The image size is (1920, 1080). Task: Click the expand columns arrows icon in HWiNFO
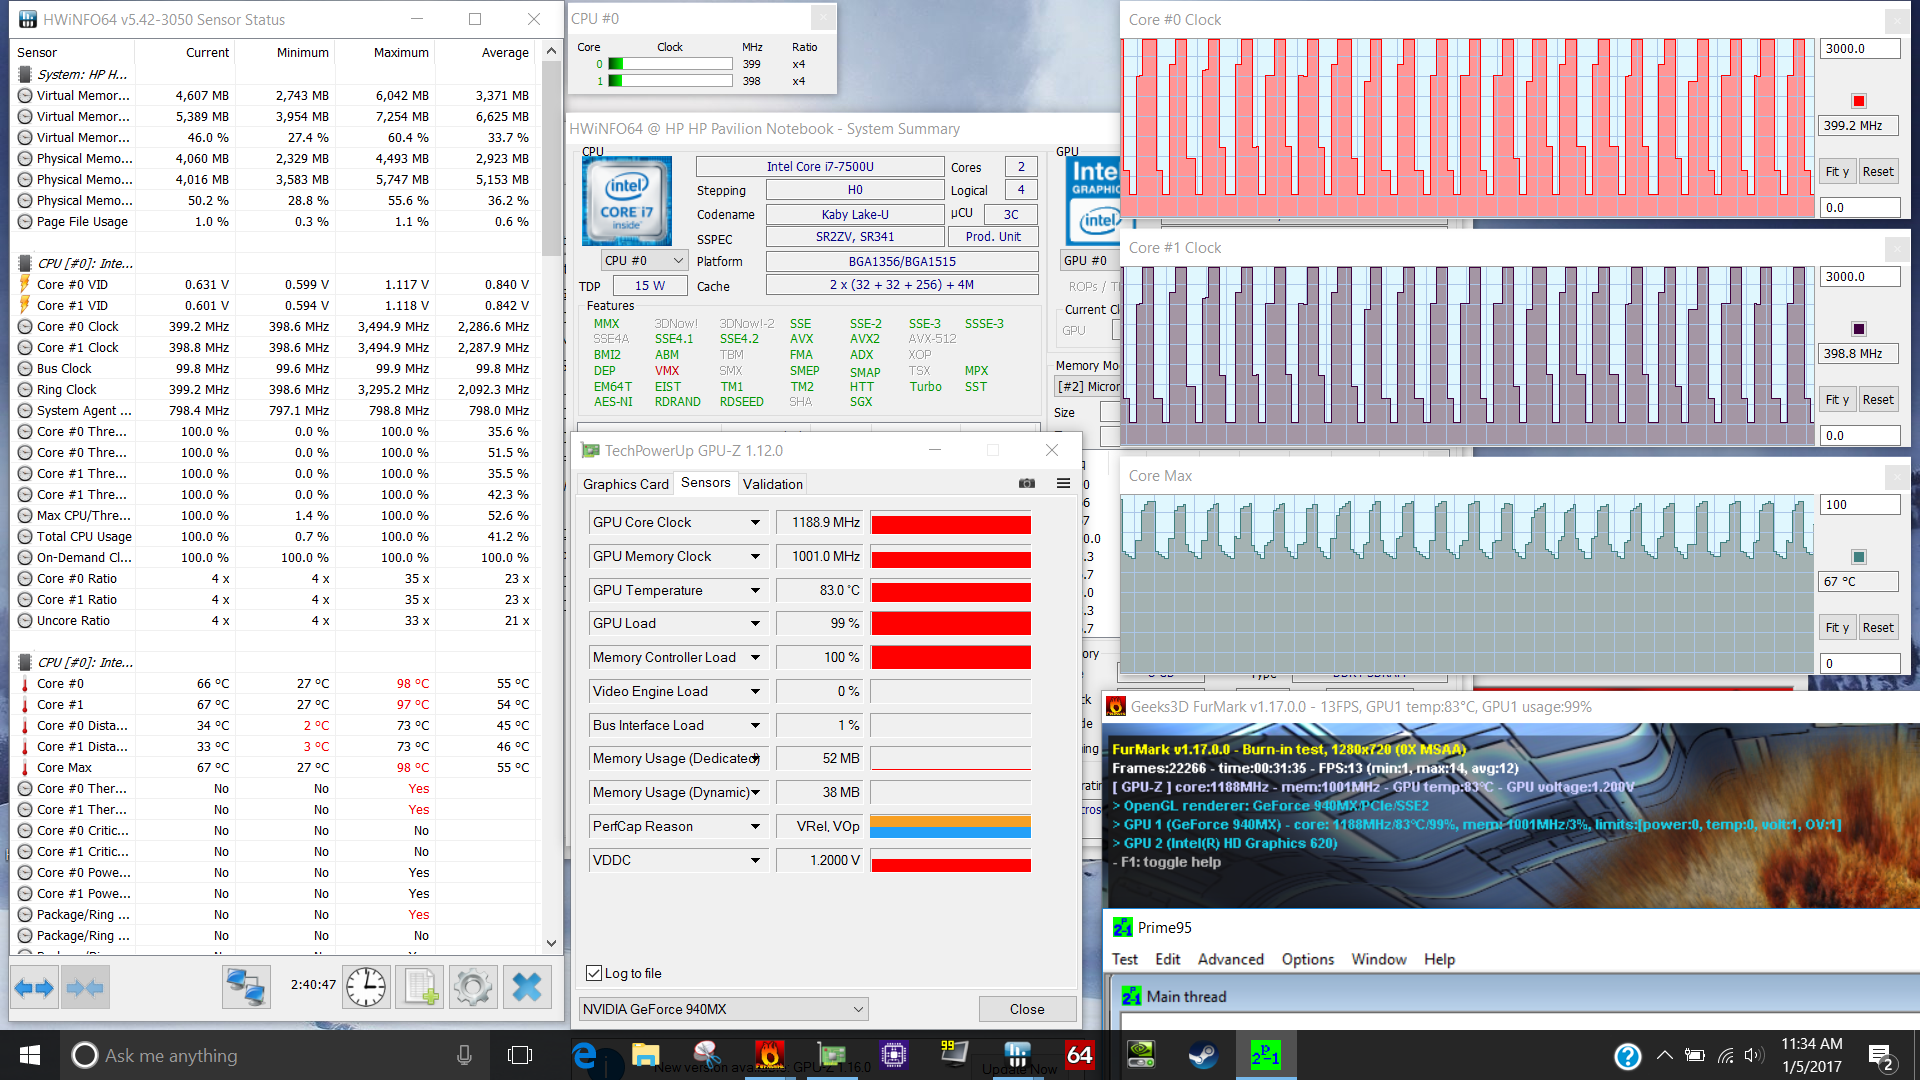(x=34, y=988)
